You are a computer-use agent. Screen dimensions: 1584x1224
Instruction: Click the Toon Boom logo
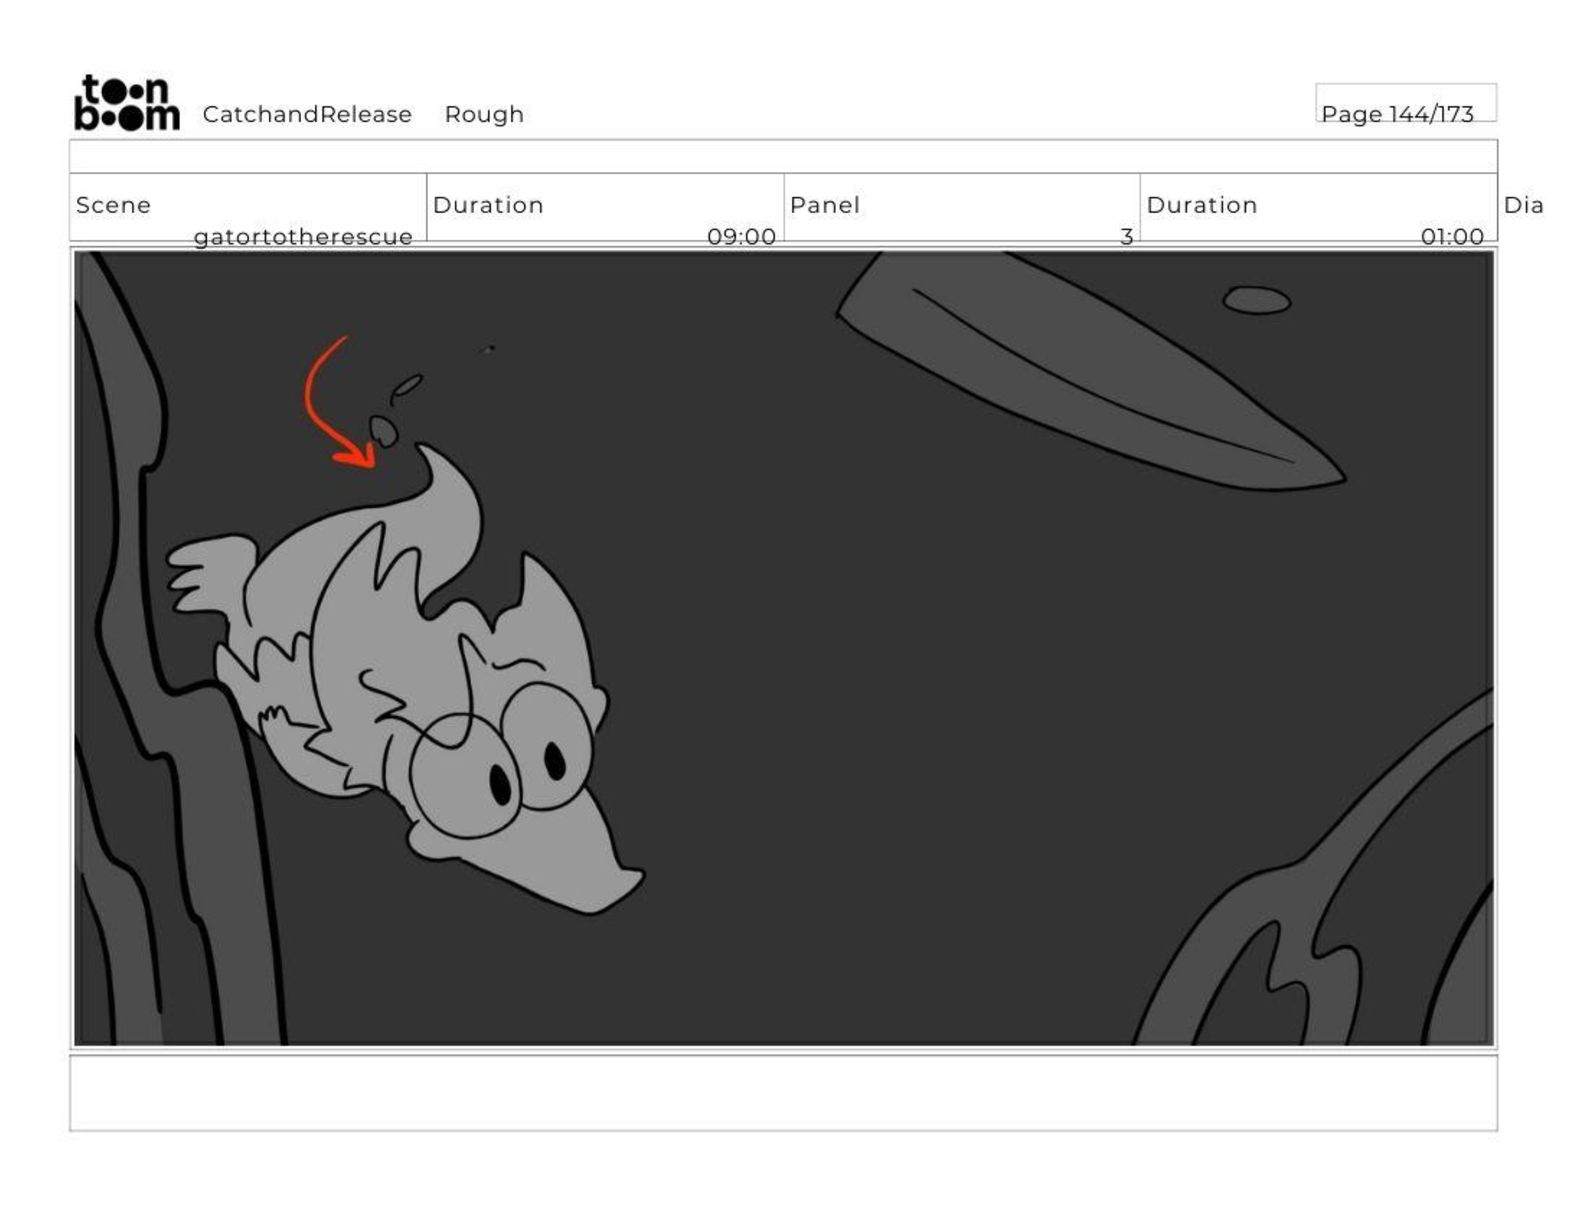(x=127, y=102)
